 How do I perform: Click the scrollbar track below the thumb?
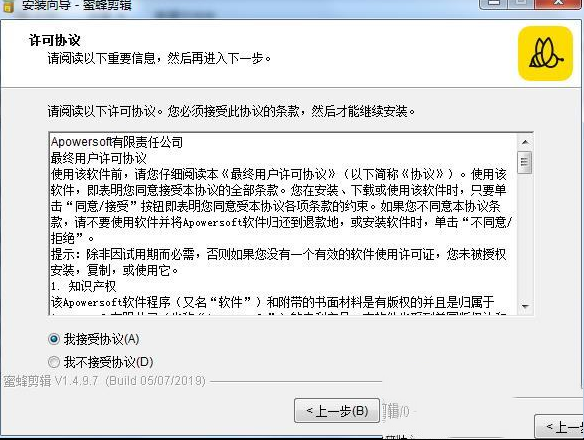pos(525,236)
